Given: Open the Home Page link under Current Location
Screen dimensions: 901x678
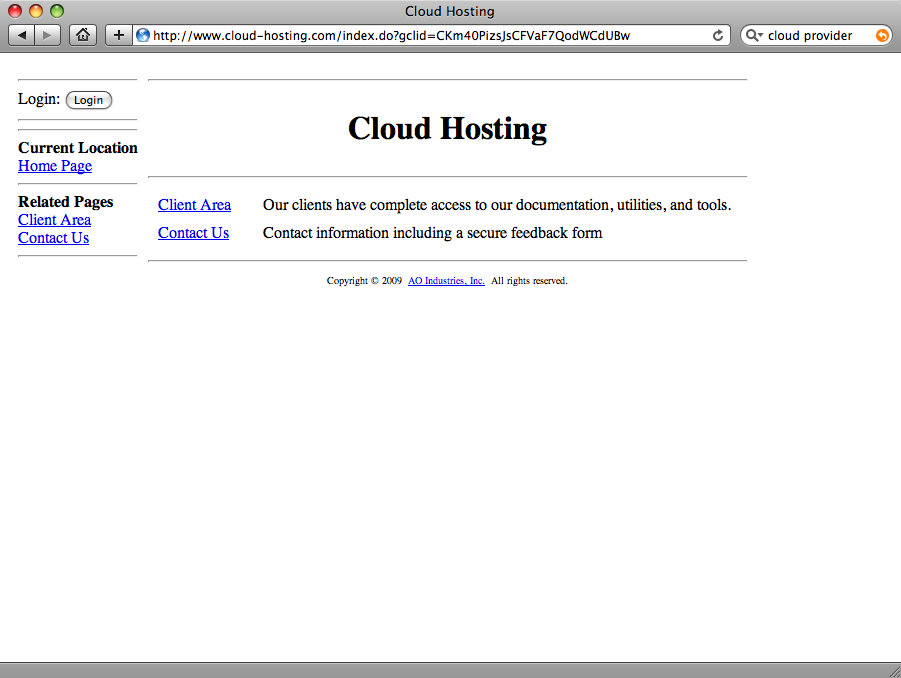Looking at the screenshot, I should click(55, 166).
